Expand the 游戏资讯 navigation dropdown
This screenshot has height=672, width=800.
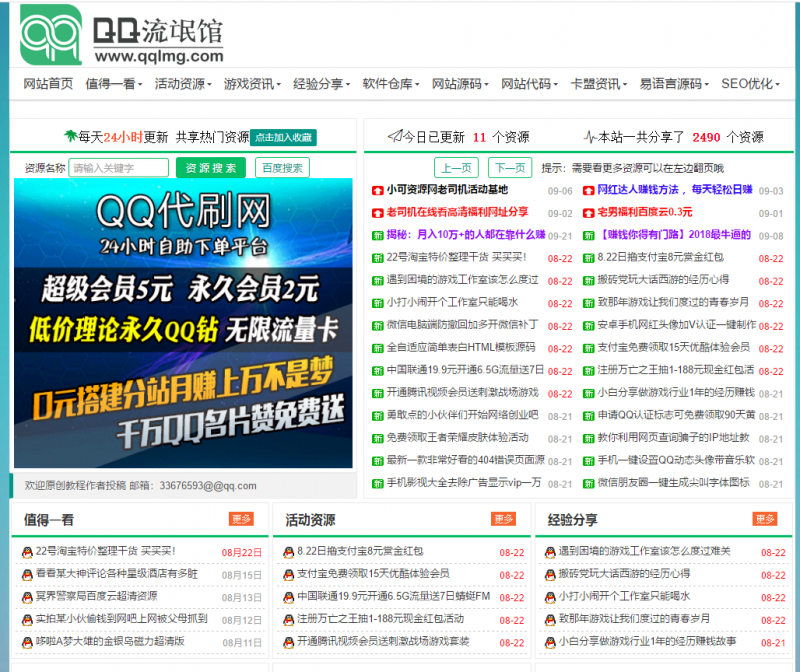[x=253, y=84]
